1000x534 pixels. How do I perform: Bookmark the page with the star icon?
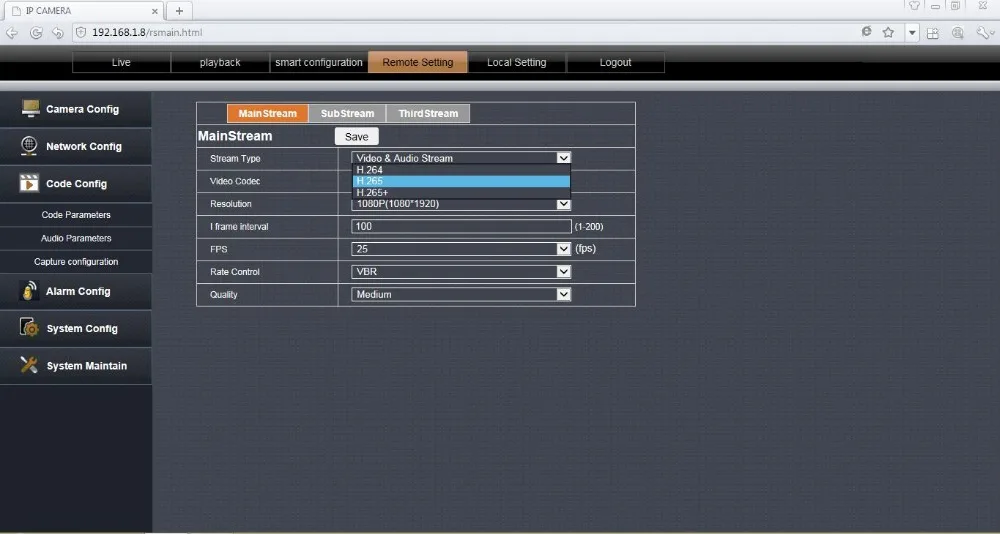888,32
